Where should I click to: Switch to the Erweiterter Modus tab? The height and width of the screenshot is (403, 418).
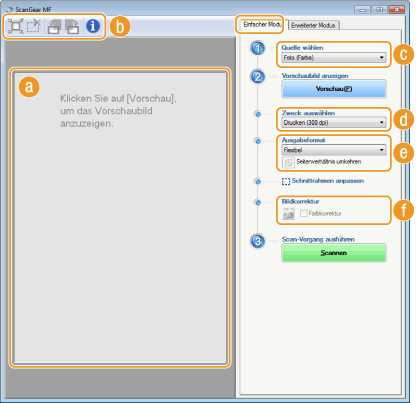[313, 25]
